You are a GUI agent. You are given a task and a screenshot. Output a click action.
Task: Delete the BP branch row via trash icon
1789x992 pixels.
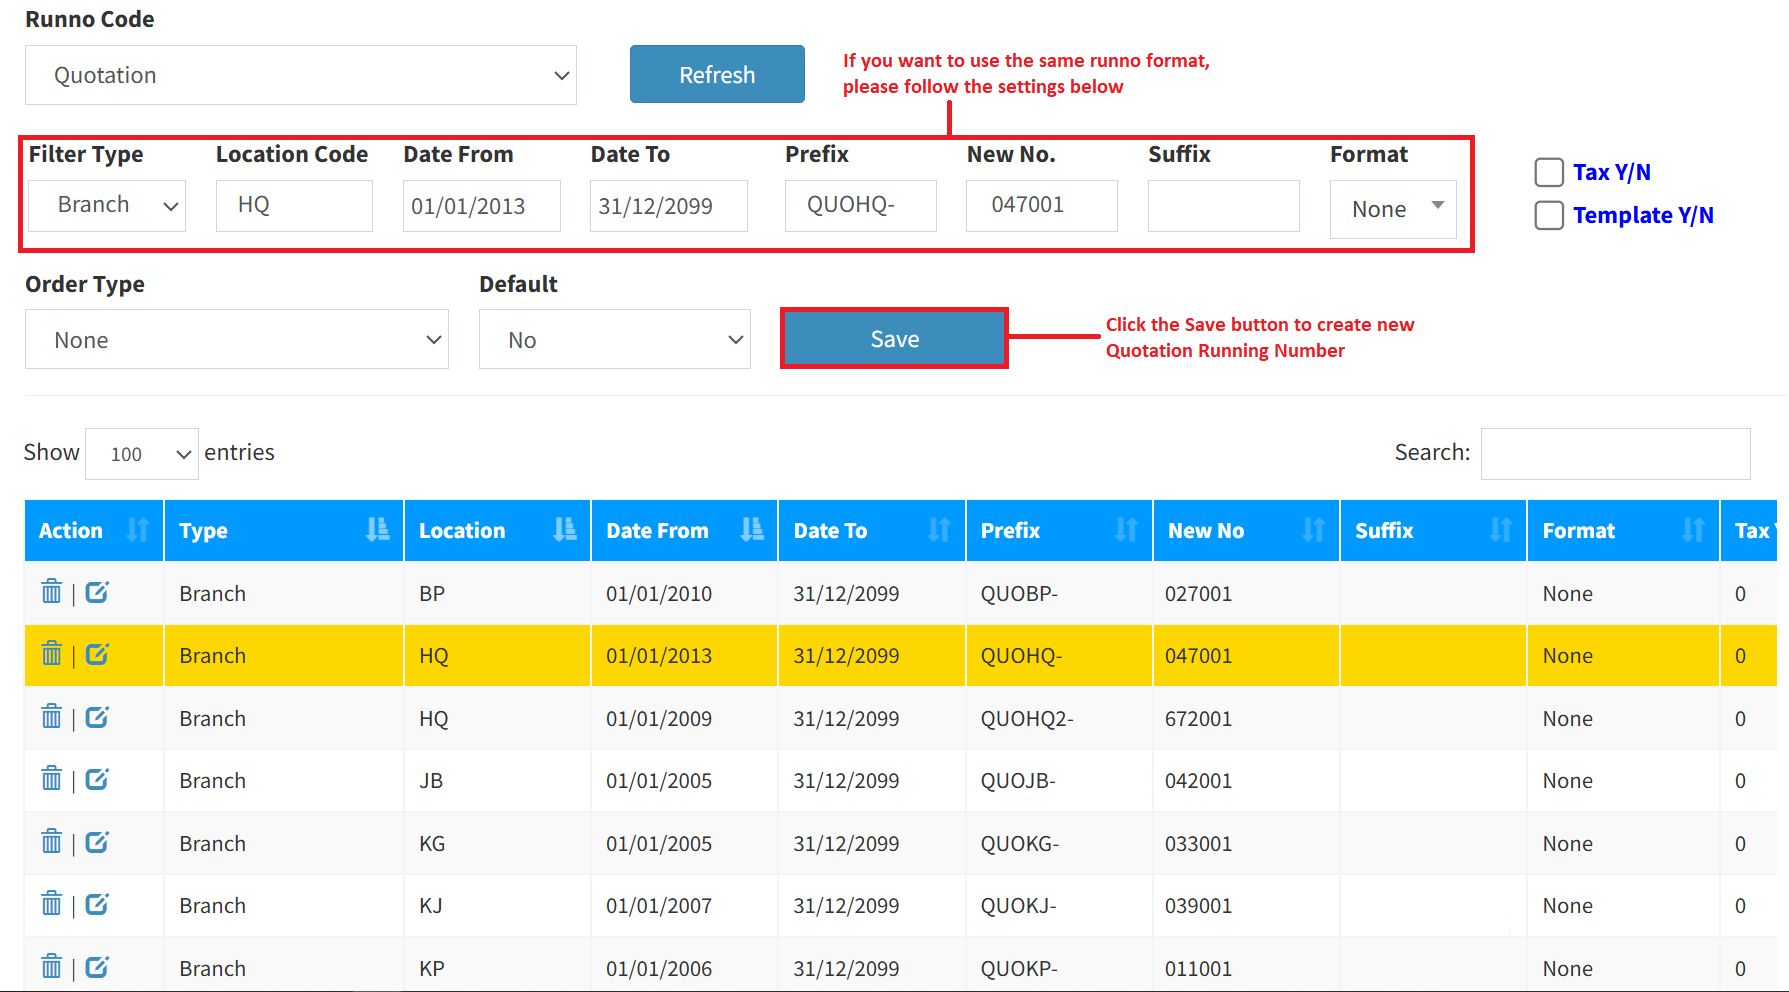[x=52, y=592]
